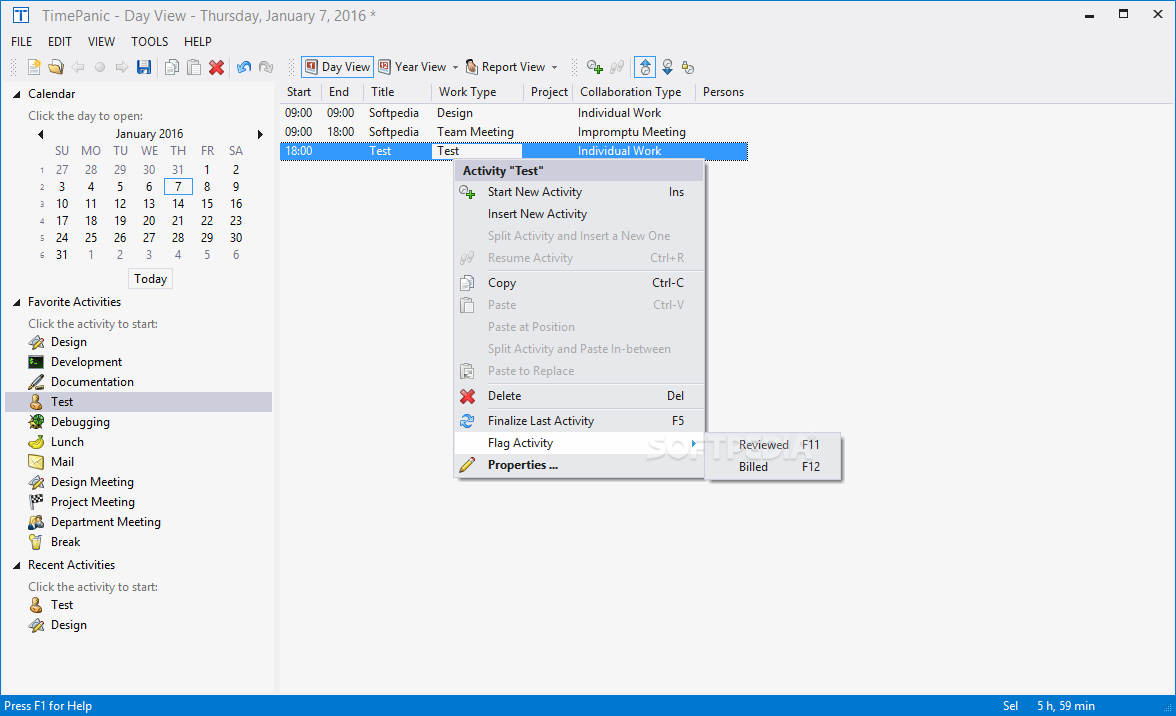The height and width of the screenshot is (716, 1176).
Task: Click the Persons column header
Action: [723, 92]
